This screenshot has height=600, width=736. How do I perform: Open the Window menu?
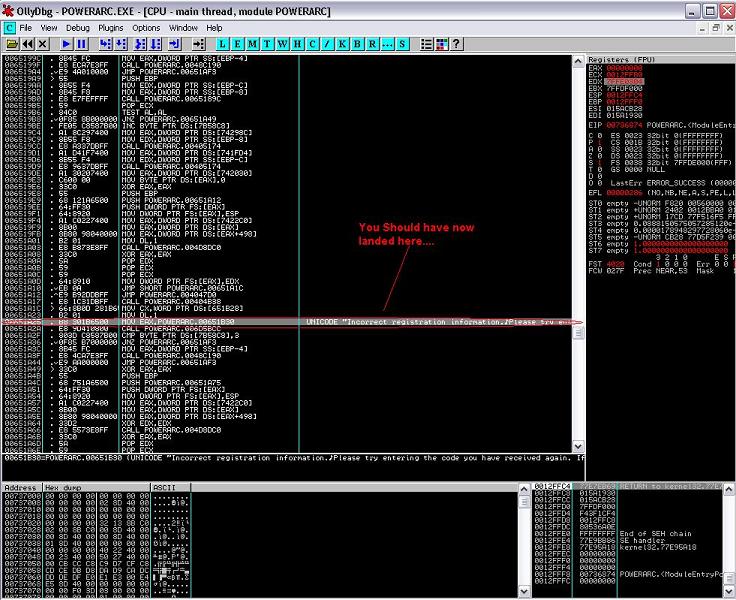[184, 28]
